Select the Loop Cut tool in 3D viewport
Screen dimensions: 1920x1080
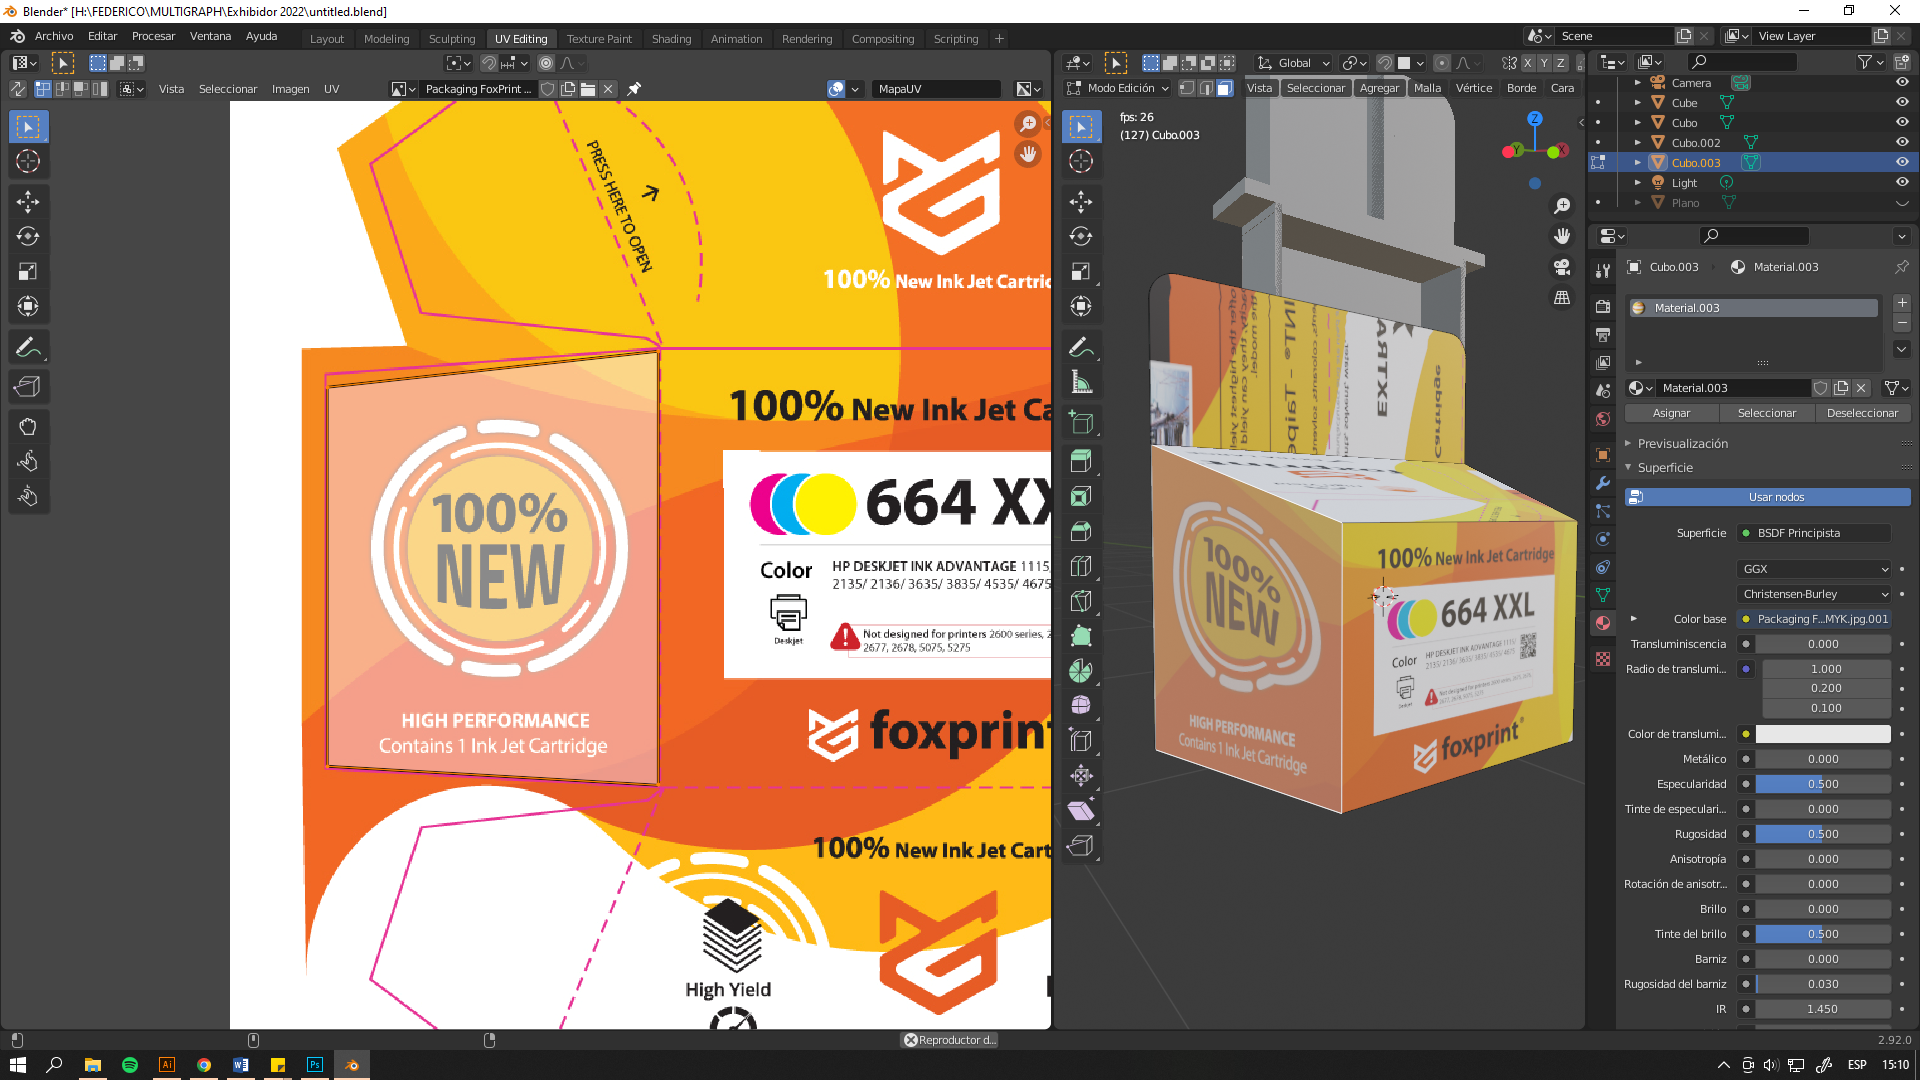click(1081, 566)
